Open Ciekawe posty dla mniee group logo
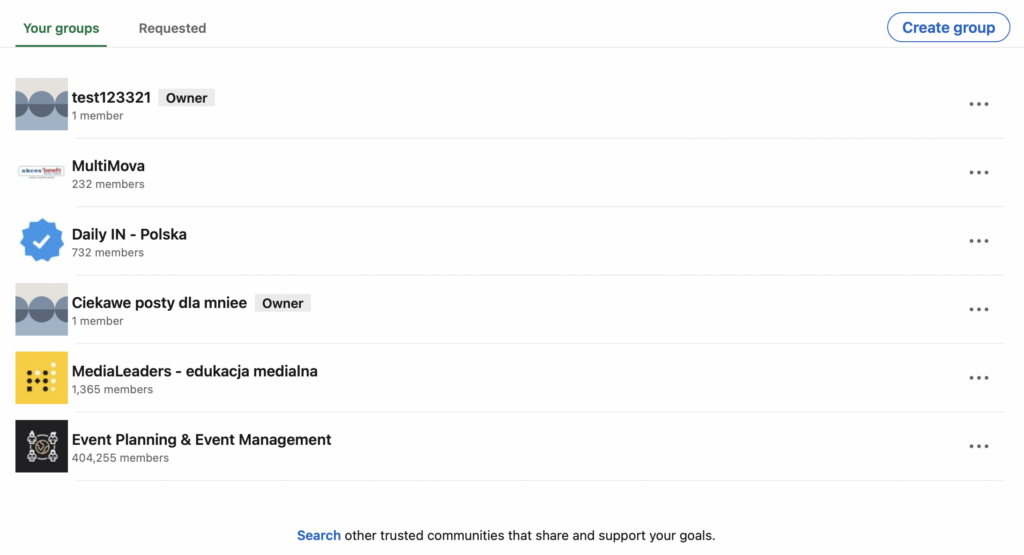 (x=42, y=309)
